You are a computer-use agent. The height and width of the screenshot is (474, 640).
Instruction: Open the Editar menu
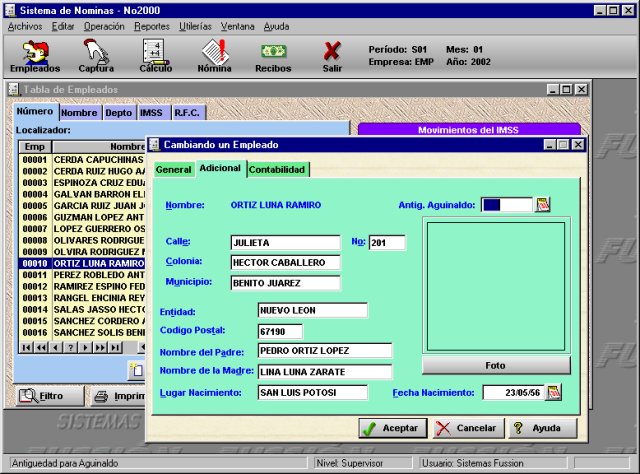[63, 27]
